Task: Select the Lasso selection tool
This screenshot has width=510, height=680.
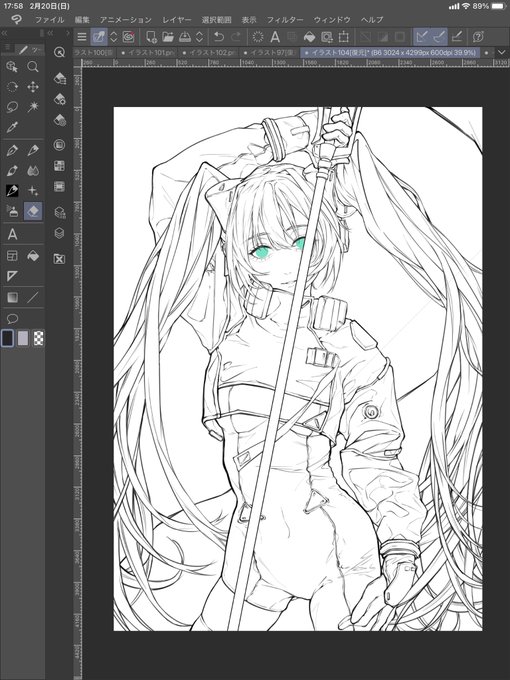Action: 12,107
